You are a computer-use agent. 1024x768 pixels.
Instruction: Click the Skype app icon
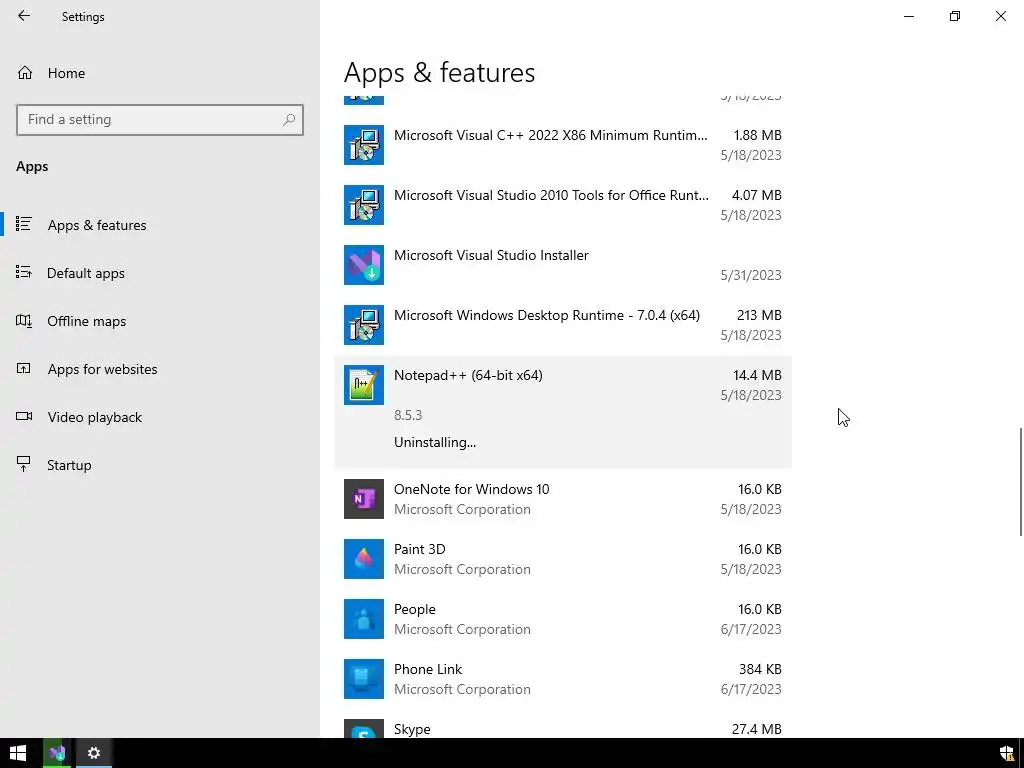click(x=364, y=729)
